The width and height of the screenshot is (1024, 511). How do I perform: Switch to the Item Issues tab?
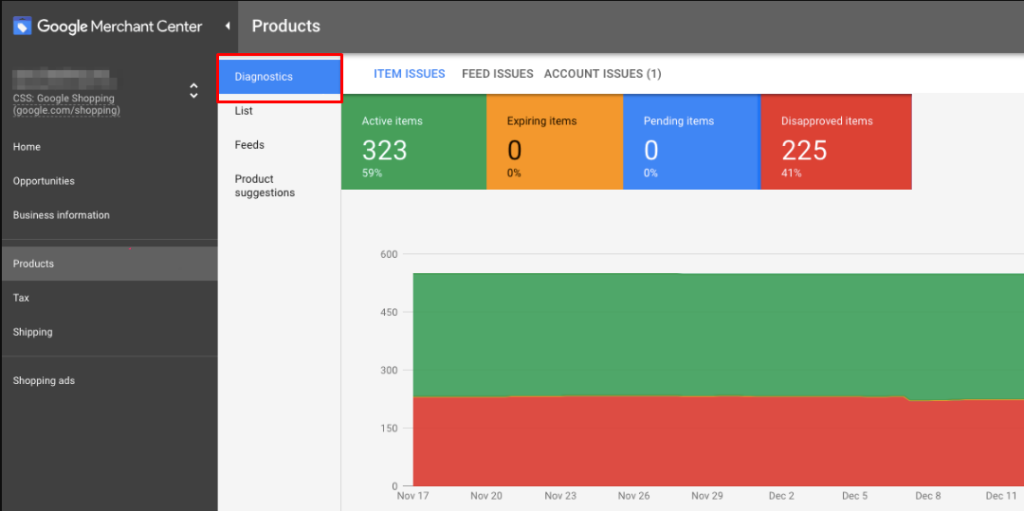pyautogui.click(x=409, y=74)
